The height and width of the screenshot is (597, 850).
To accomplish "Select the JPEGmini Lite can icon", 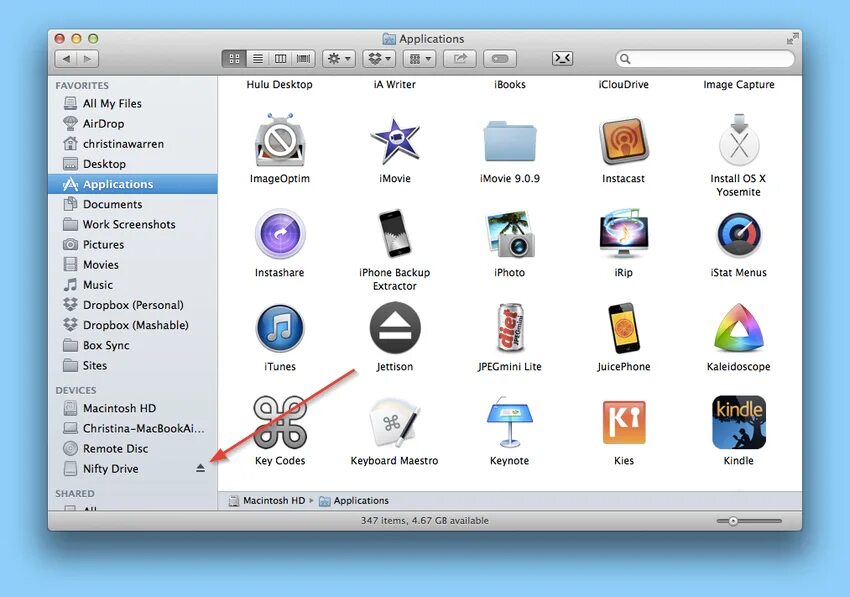I will click(510, 328).
